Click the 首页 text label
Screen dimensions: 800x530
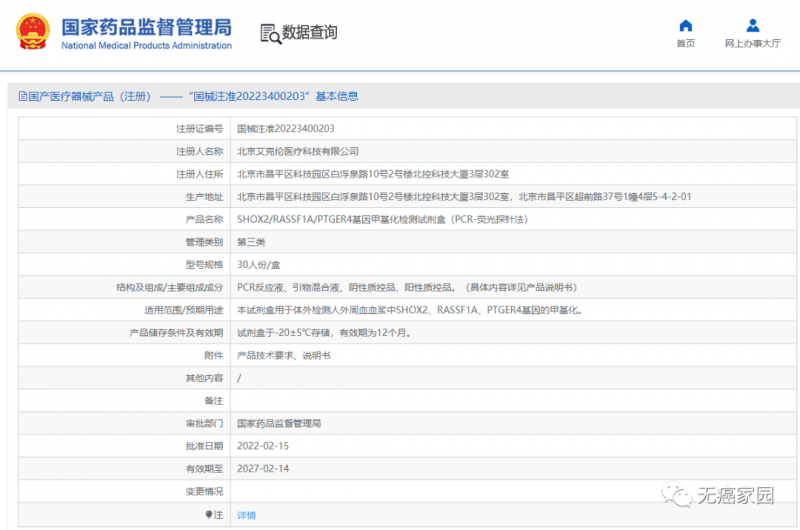[x=686, y=43]
